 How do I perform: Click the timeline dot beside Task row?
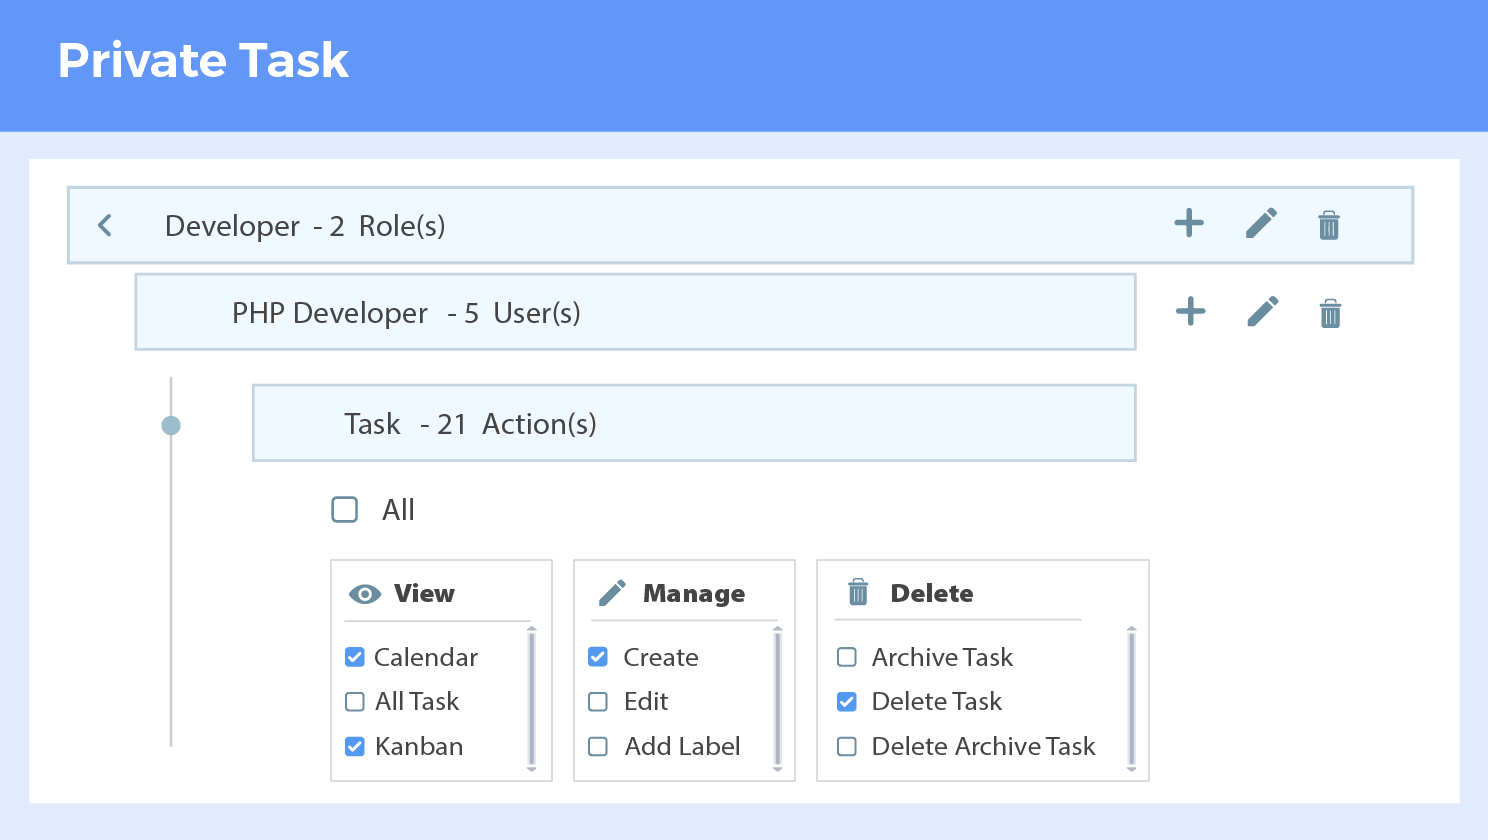click(171, 426)
